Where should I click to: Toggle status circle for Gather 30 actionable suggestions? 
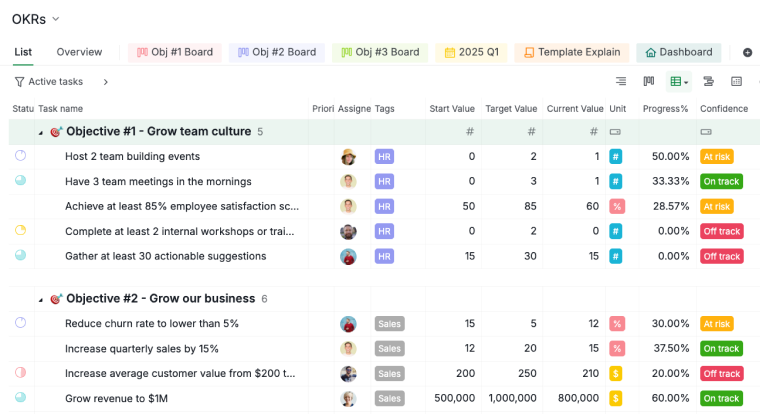tap(20, 255)
